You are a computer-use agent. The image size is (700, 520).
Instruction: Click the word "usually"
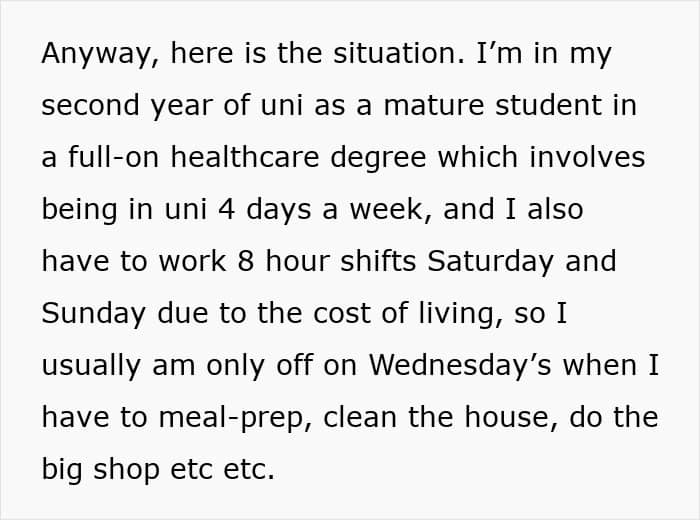(90, 366)
